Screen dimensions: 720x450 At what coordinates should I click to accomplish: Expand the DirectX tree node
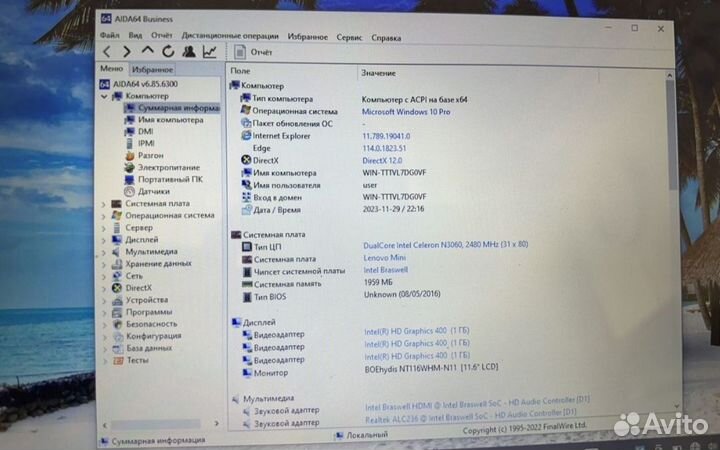click(104, 288)
